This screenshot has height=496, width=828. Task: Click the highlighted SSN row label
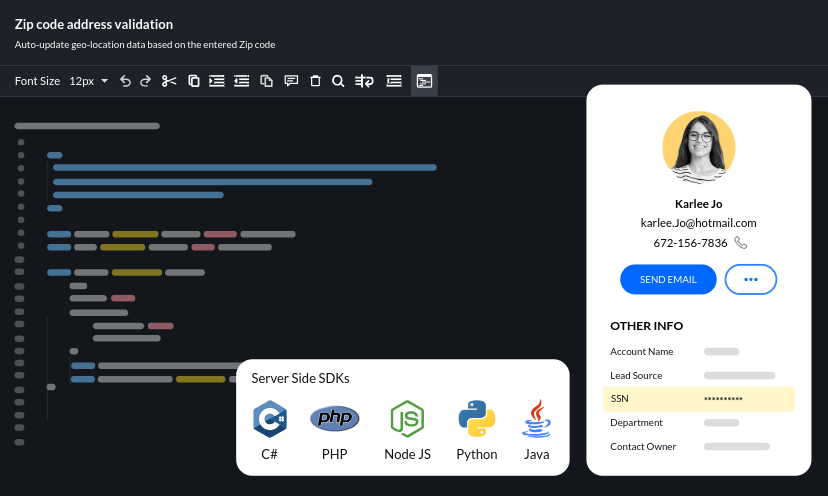click(x=619, y=398)
